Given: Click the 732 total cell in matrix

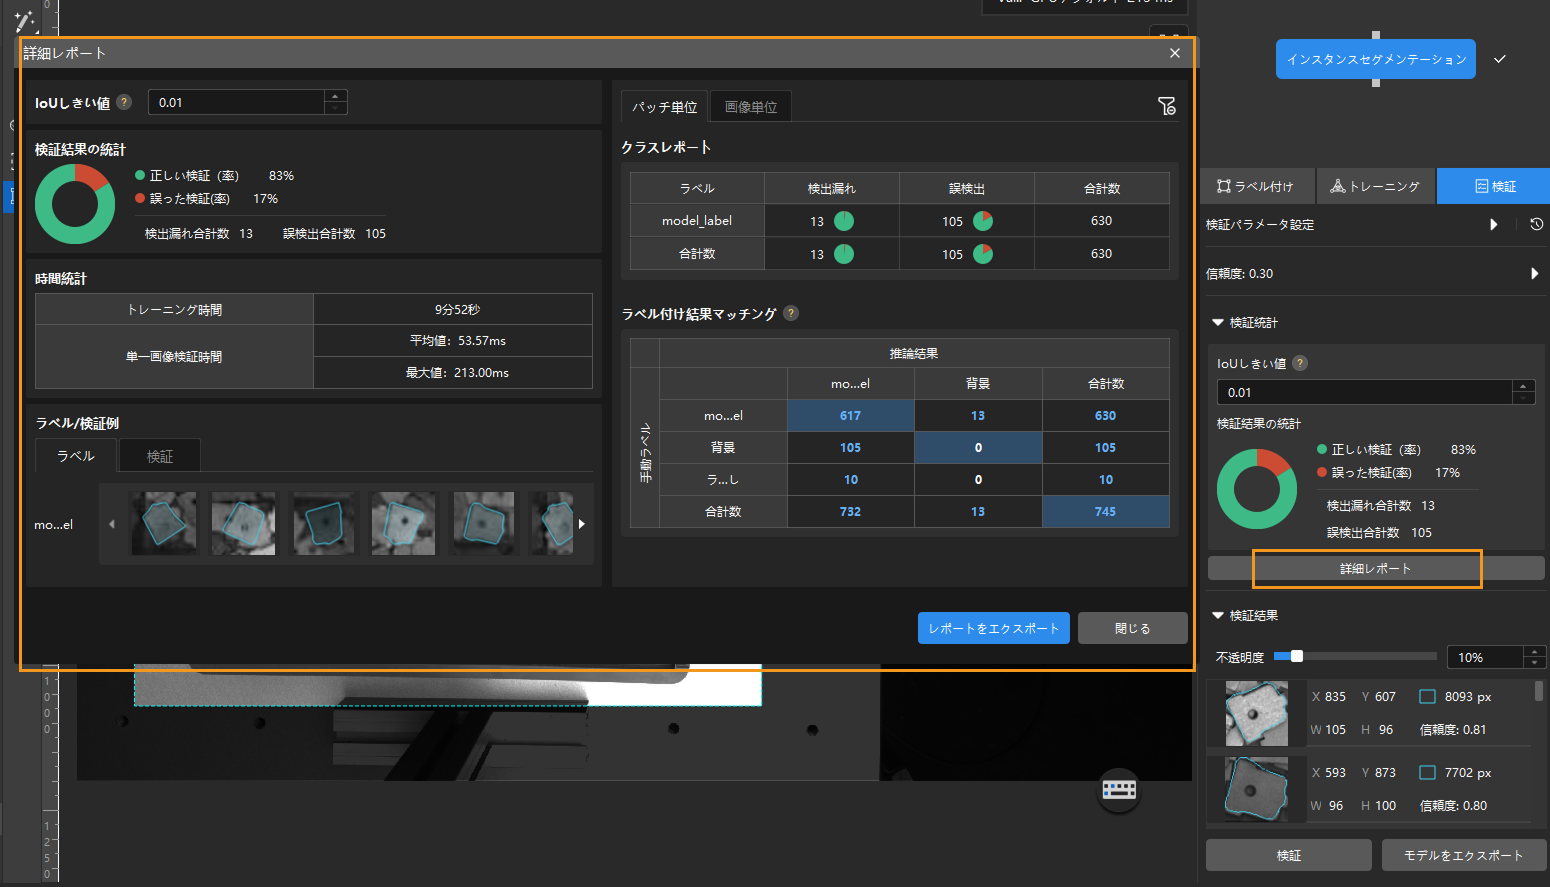Looking at the screenshot, I should point(851,511).
